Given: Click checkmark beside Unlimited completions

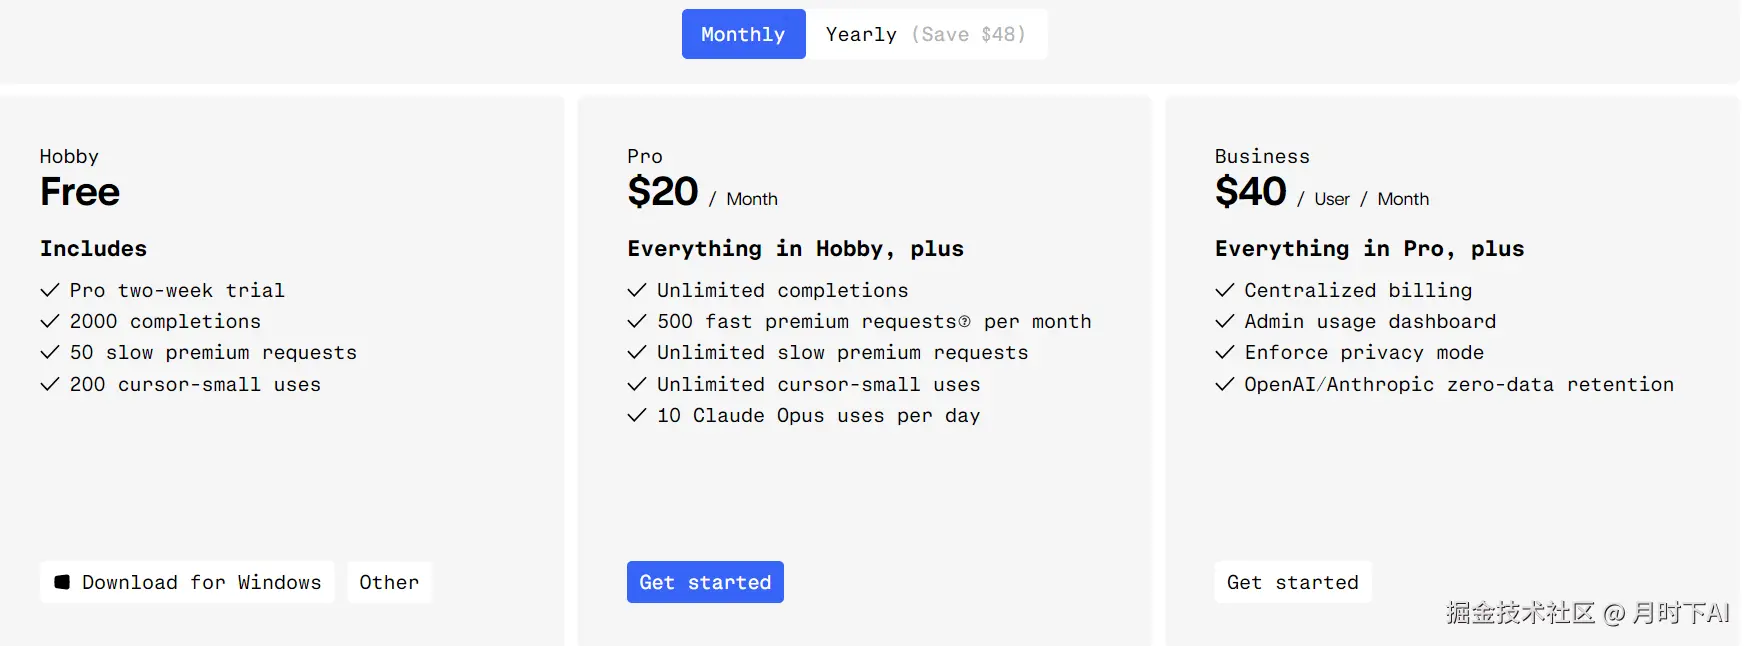Looking at the screenshot, I should [x=637, y=291].
